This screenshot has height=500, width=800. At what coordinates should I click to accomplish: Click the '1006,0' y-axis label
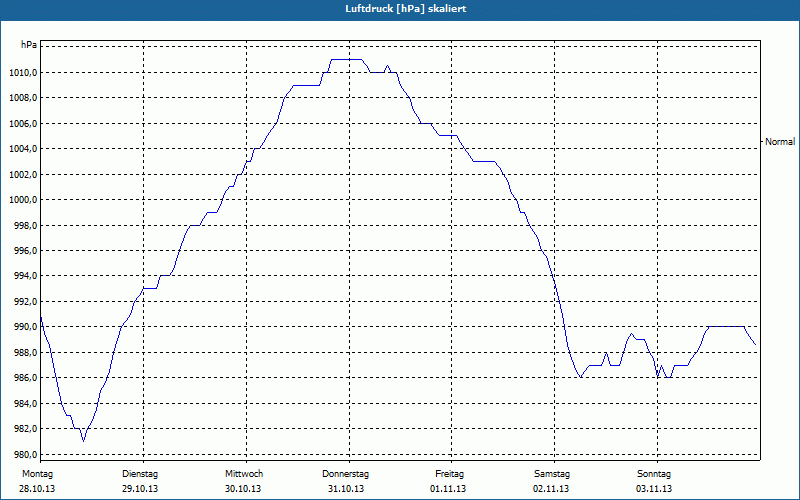point(23,123)
